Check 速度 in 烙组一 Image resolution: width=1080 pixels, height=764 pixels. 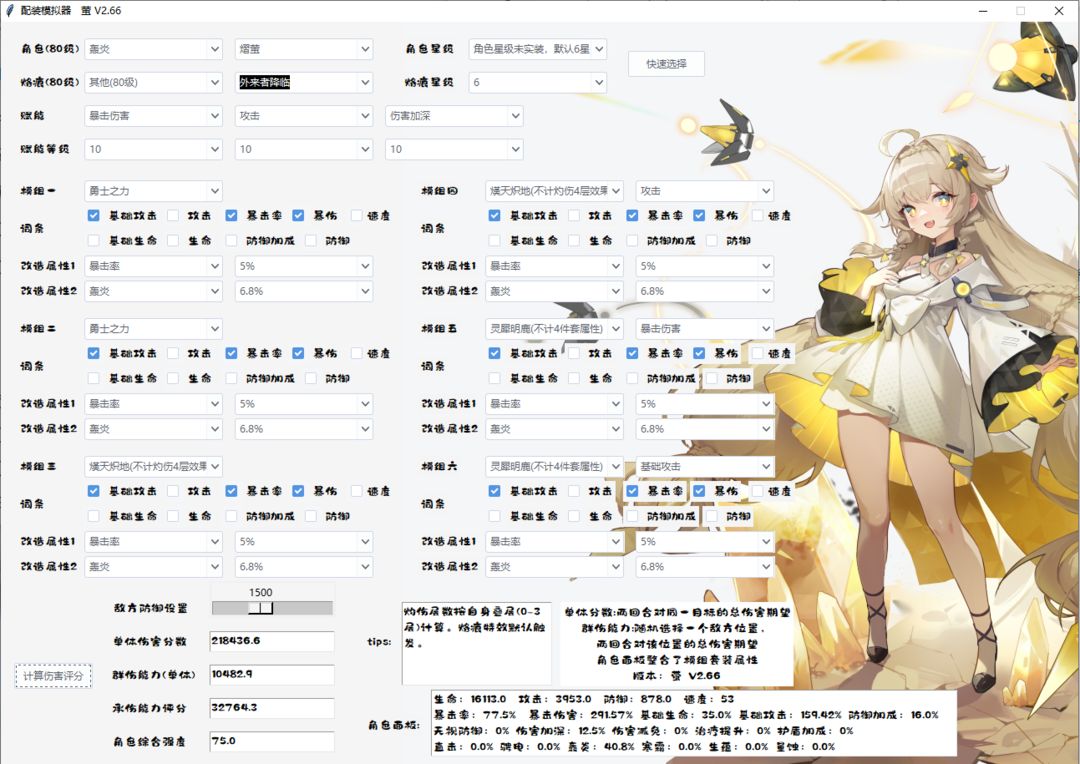pyautogui.click(x=356, y=216)
